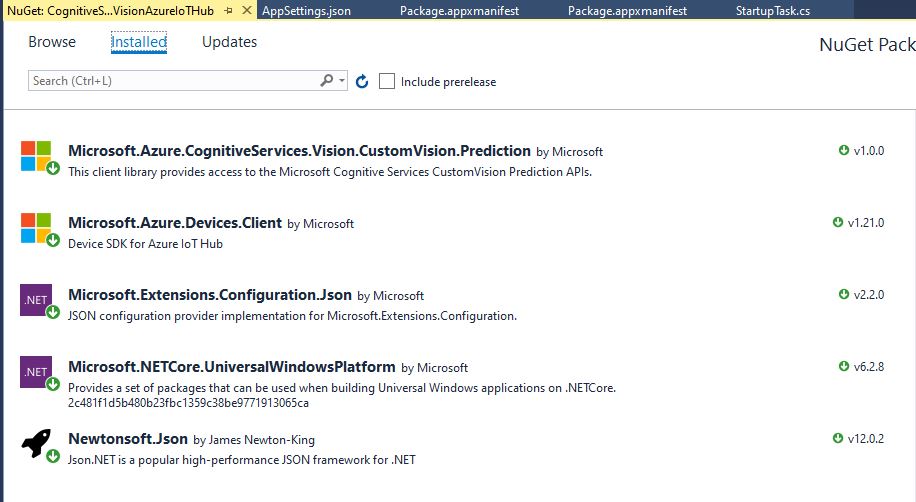Click the .NET icon for Microsoft.Extensions.Configuration.Json
Screen dimensions: 916x502
point(36,300)
